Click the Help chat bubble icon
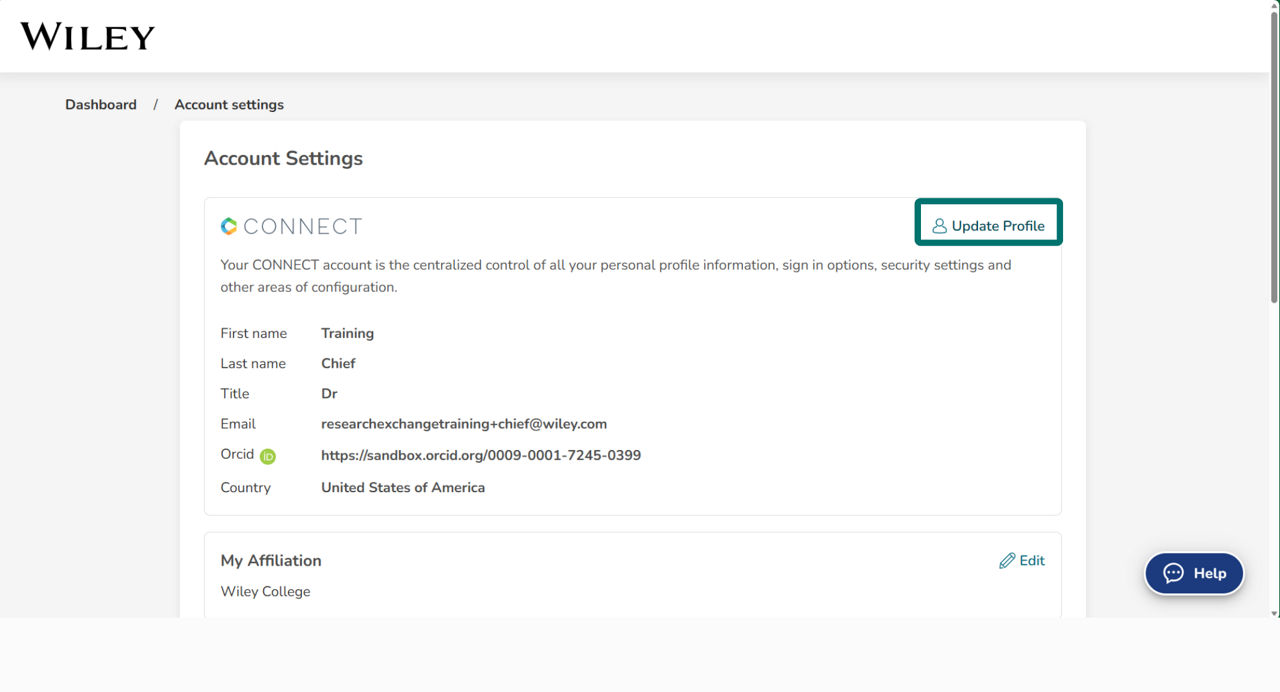This screenshot has width=1280, height=692. coord(1174,573)
